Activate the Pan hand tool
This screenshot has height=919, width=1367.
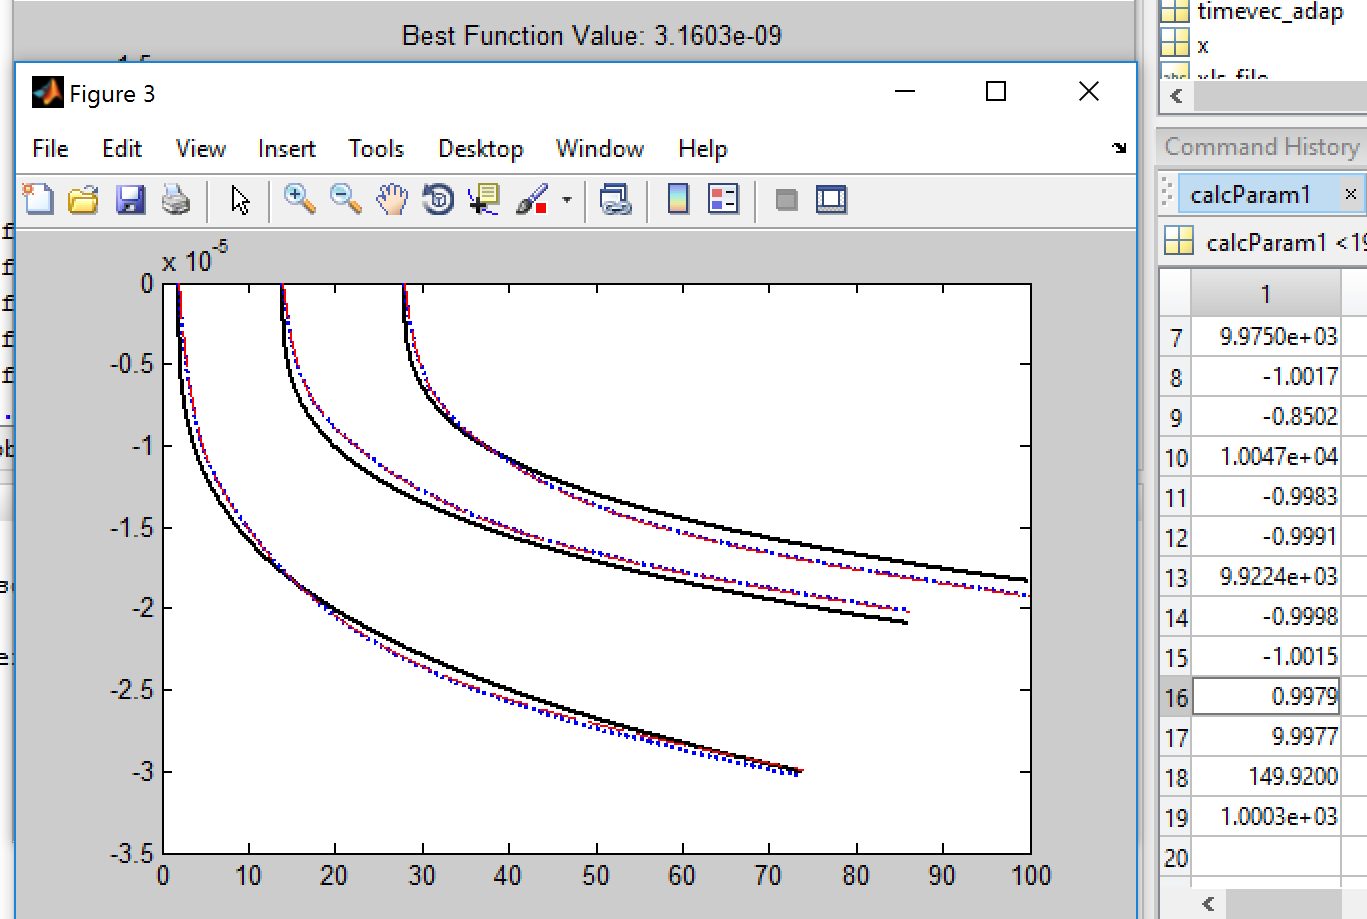pyautogui.click(x=392, y=200)
